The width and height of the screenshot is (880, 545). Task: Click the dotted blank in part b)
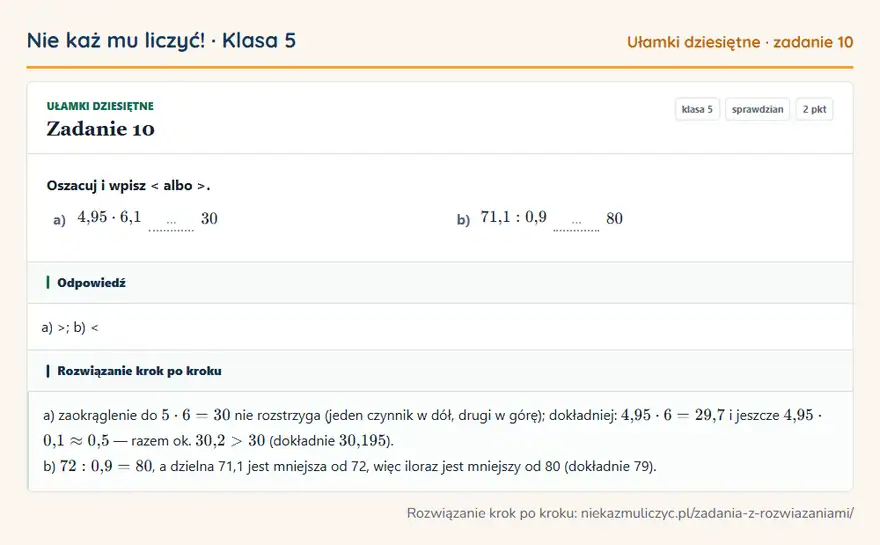point(576,225)
